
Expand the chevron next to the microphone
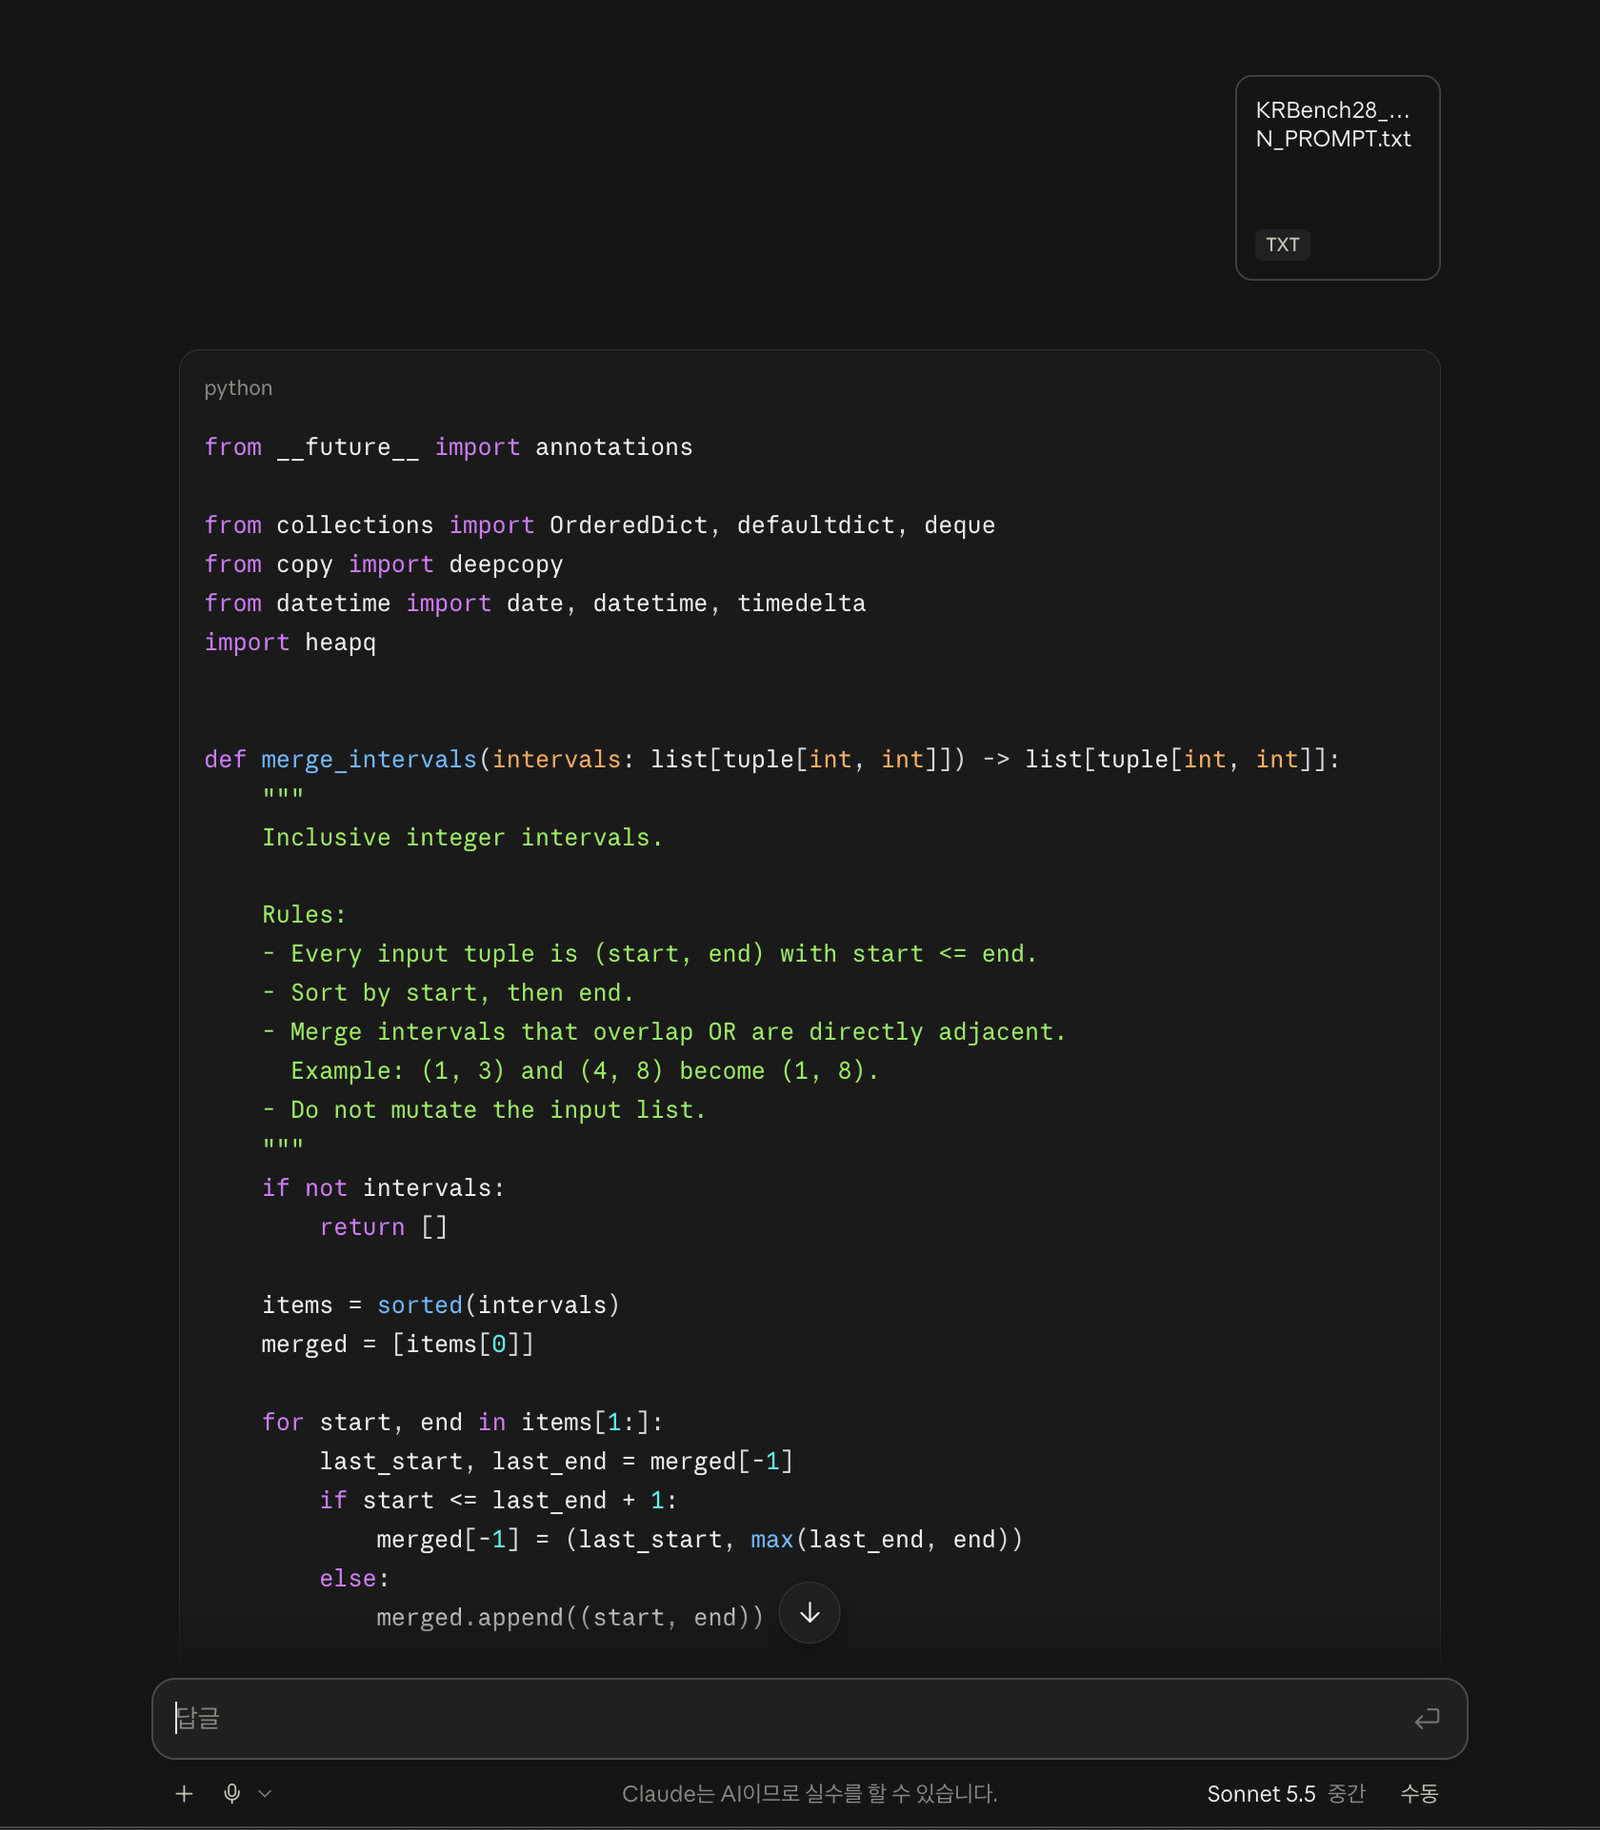point(265,1793)
